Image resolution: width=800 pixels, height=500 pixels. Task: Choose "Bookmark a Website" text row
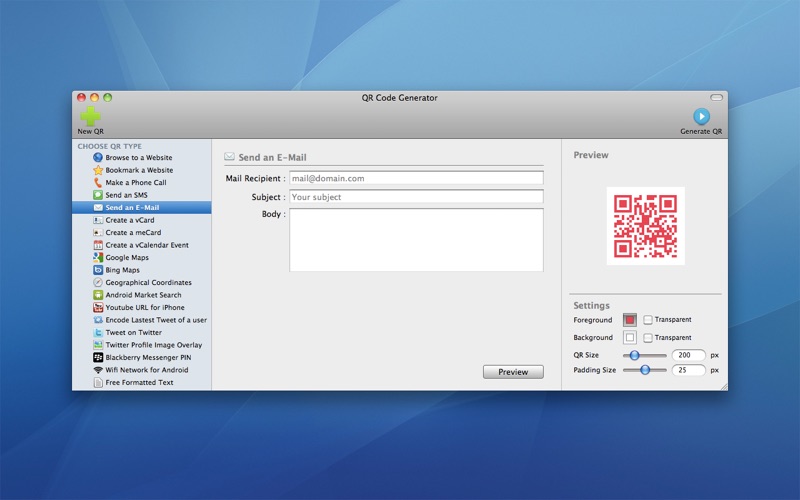(139, 170)
